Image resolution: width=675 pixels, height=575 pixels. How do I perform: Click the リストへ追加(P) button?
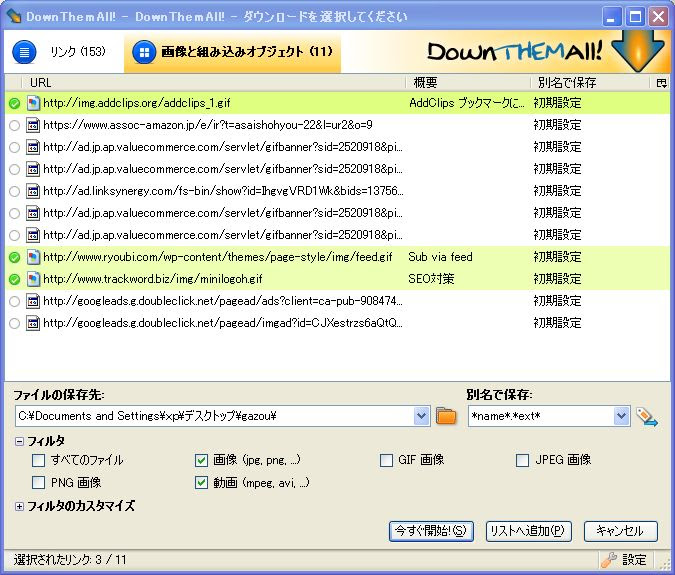click(x=528, y=531)
